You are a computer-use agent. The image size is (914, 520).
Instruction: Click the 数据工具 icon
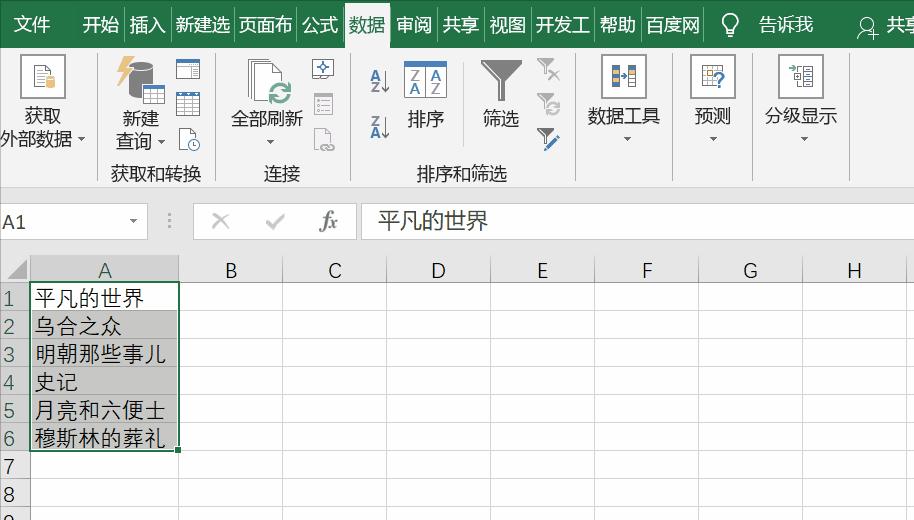[x=624, y=76]
